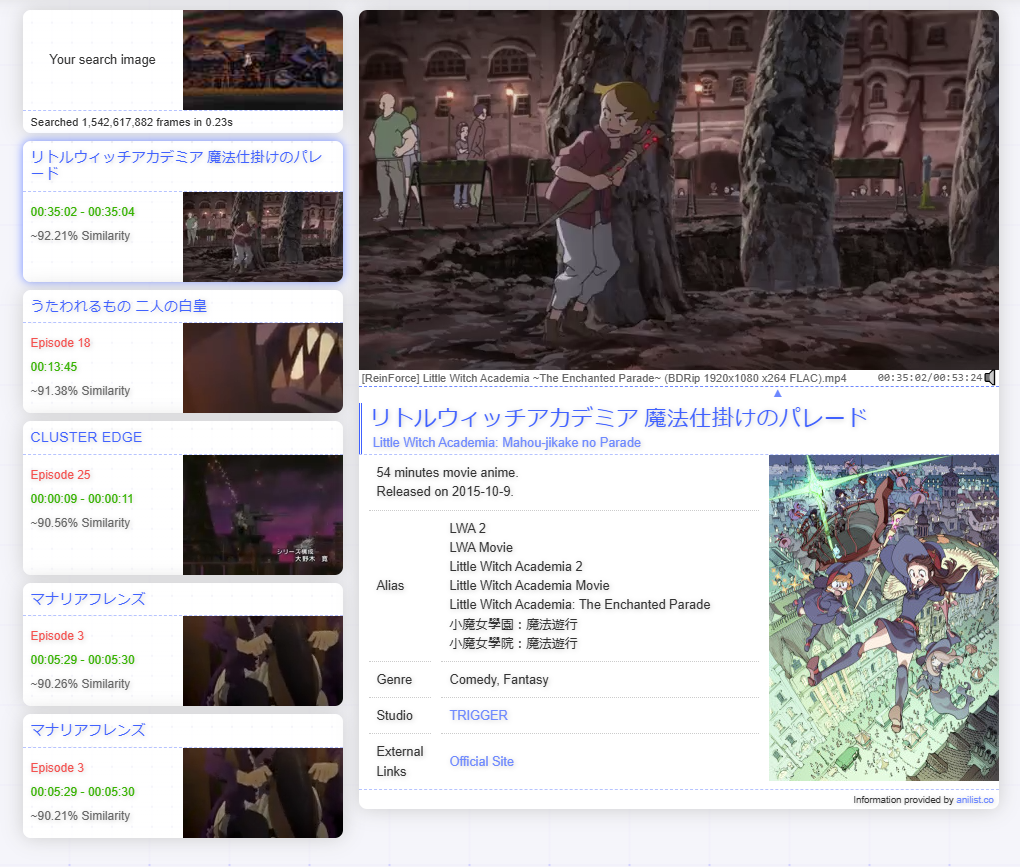This screenshot has width=1020, height=867.
Task: Click Released on 2015-10-9 text
Action: coord(445,492)
